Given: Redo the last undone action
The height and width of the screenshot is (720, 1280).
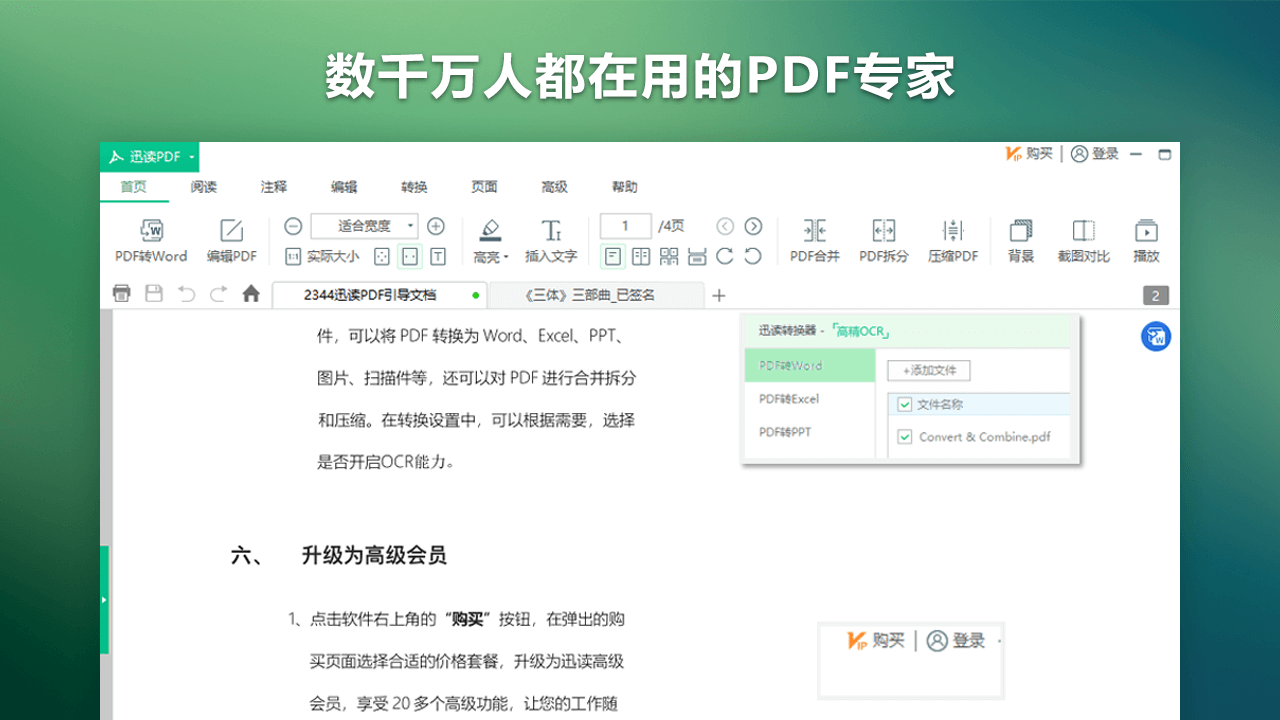Looking at the screenshot, I should (x=218, y=294).
